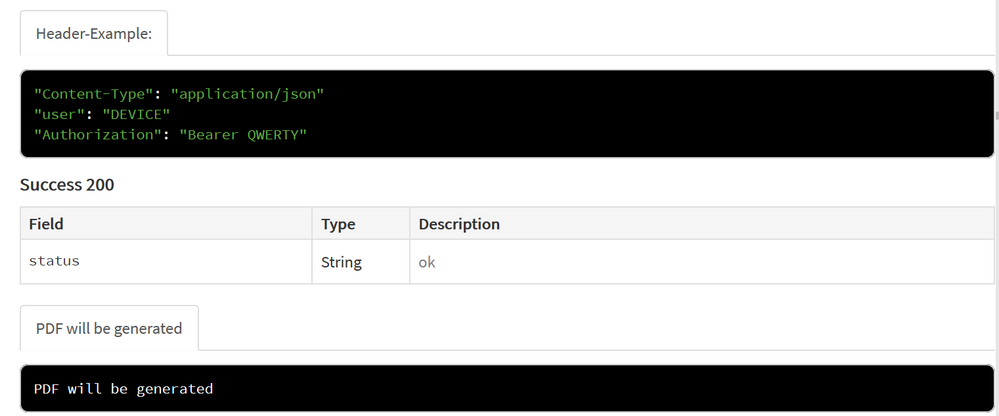Click the Success 200 heading
This screenshot has height=416, width=999.
click(x=67, y=185)
